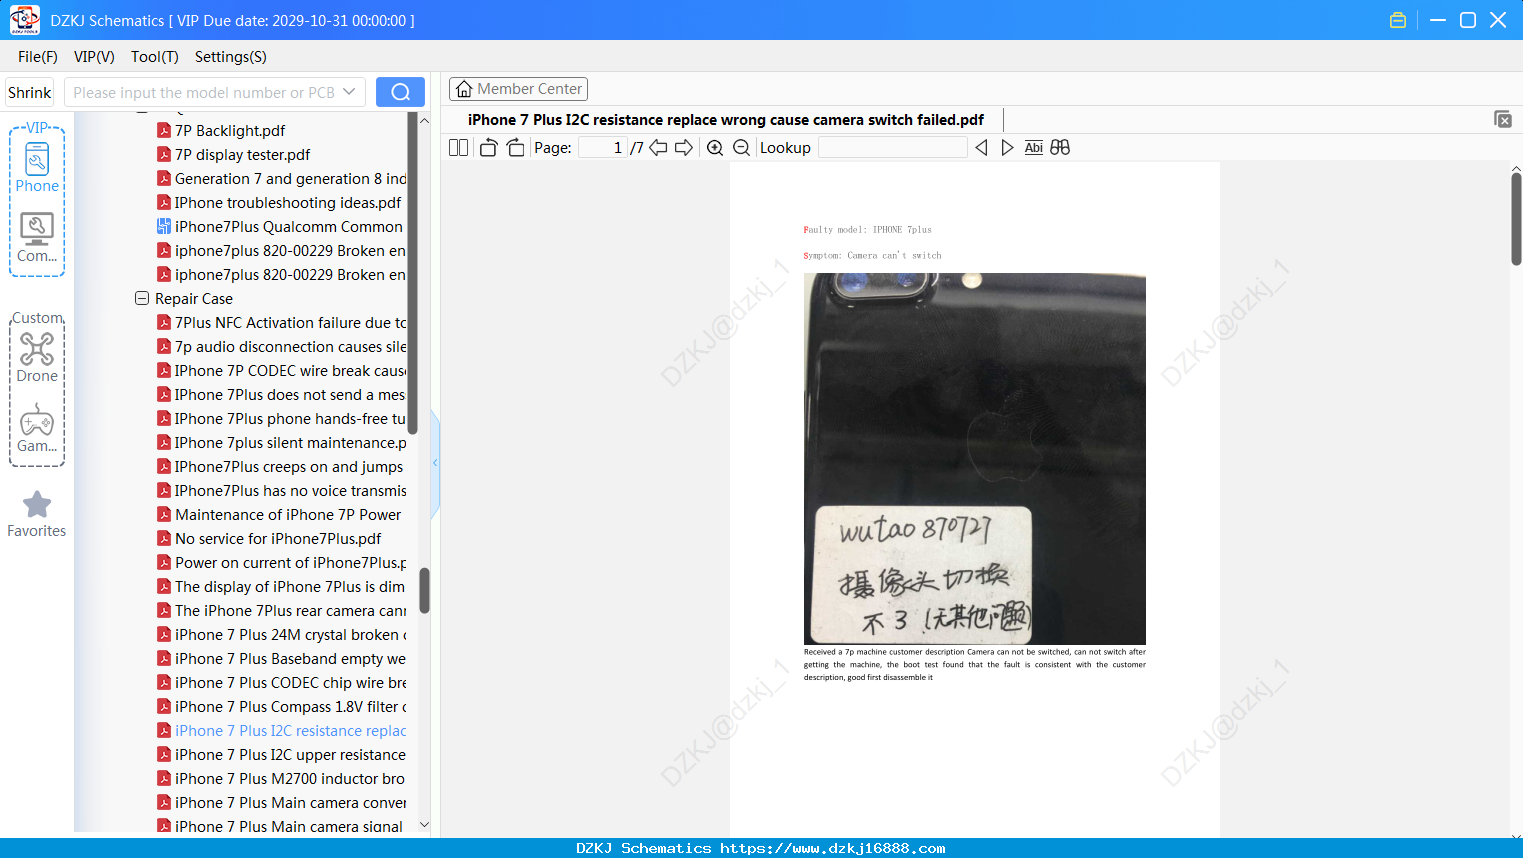Open 7Plus NFC Activation failure case
1523x858 pixels.
291,322
